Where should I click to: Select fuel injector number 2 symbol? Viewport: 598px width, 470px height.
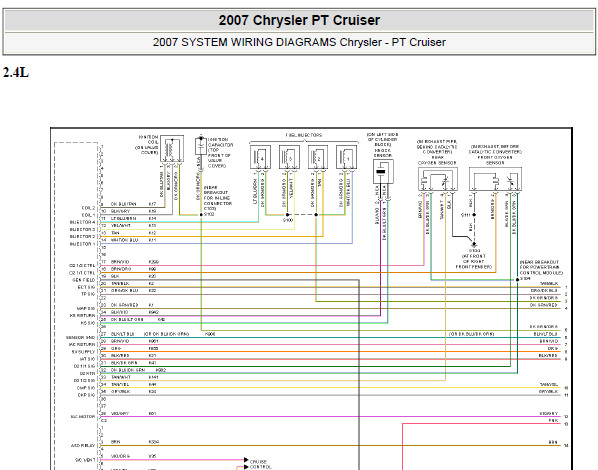(x=318, y=157)
